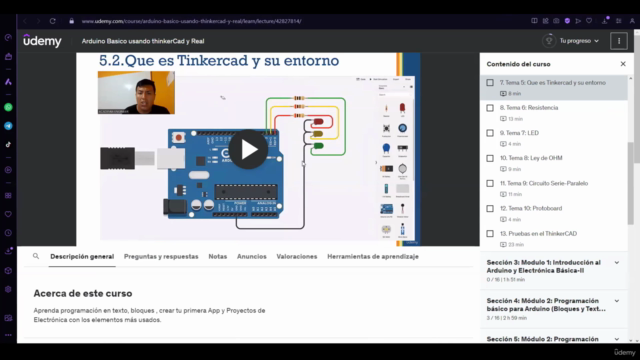Open extensions cube icon in sidebar
The height and width of the screenshot is (360, 640).
[8, 271]
